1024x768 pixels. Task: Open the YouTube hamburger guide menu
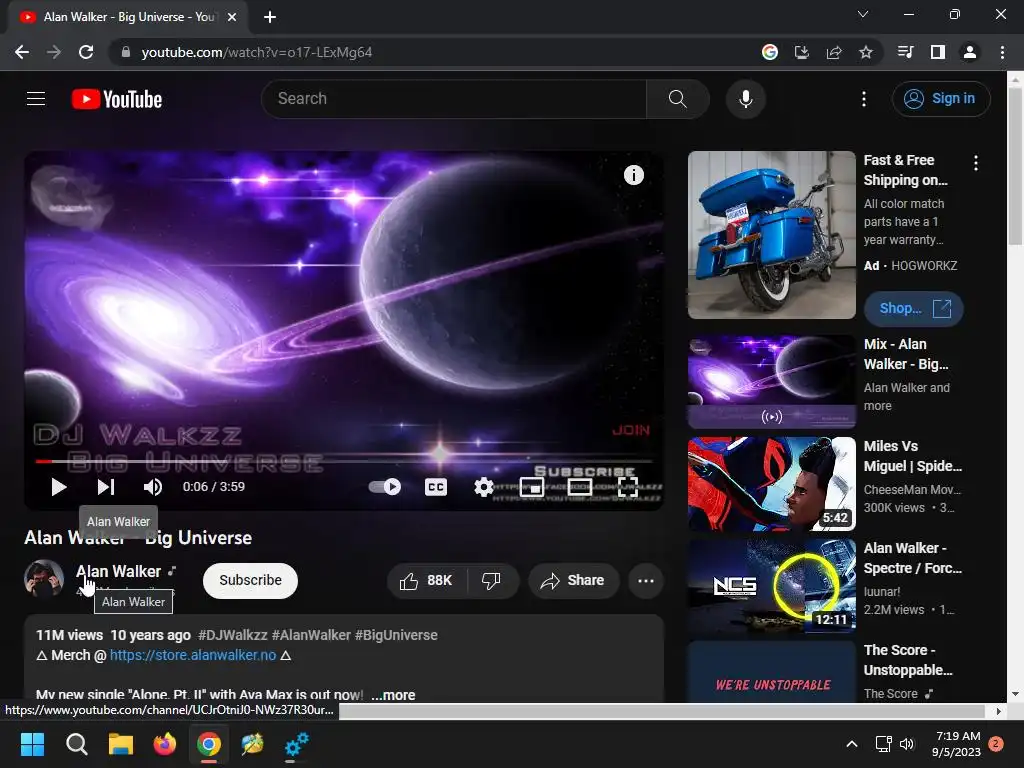pos(36,99)
